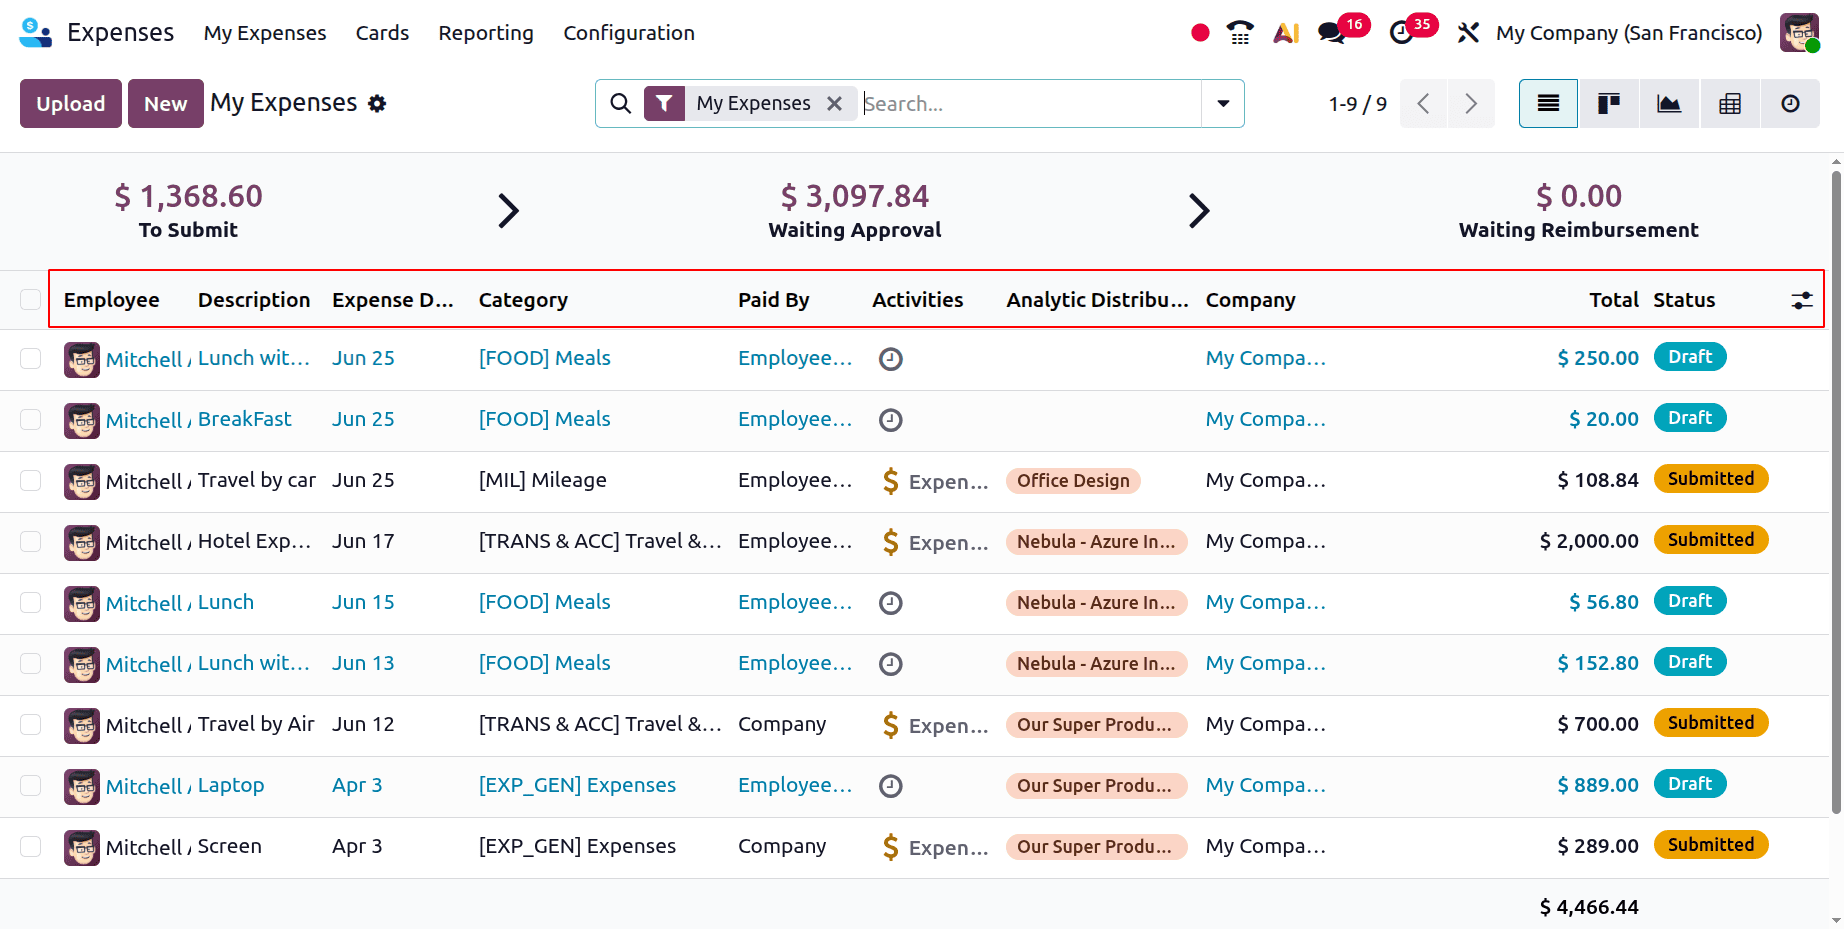Click dollar activity icon for Travel by Air
This screenshot has height=929, width=1844.
[x=890, y=725]
